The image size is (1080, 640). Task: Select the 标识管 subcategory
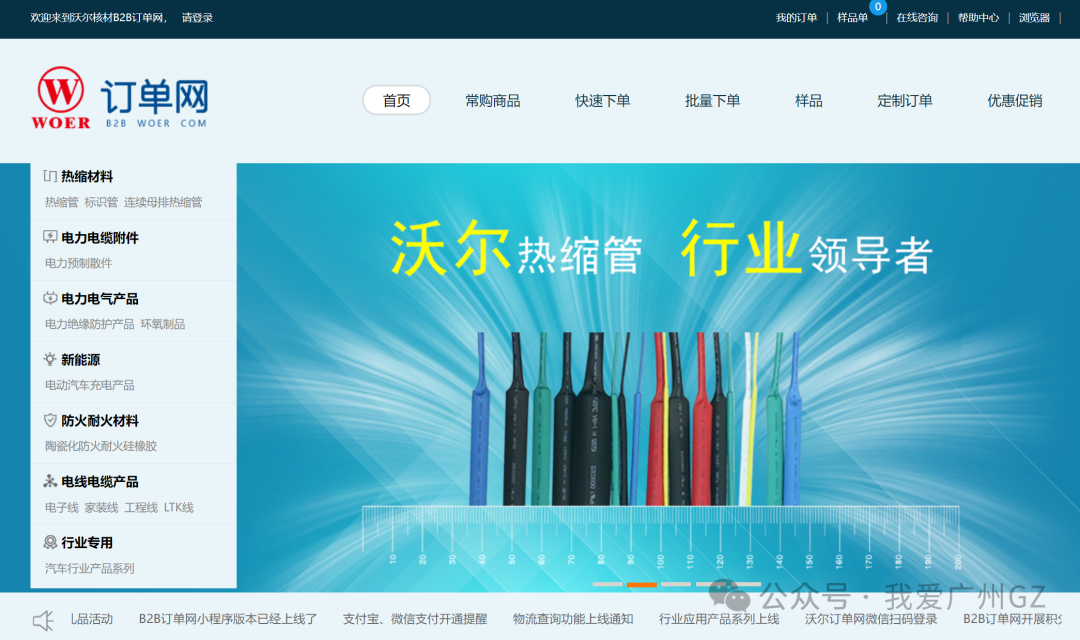(x=101, y=202)
